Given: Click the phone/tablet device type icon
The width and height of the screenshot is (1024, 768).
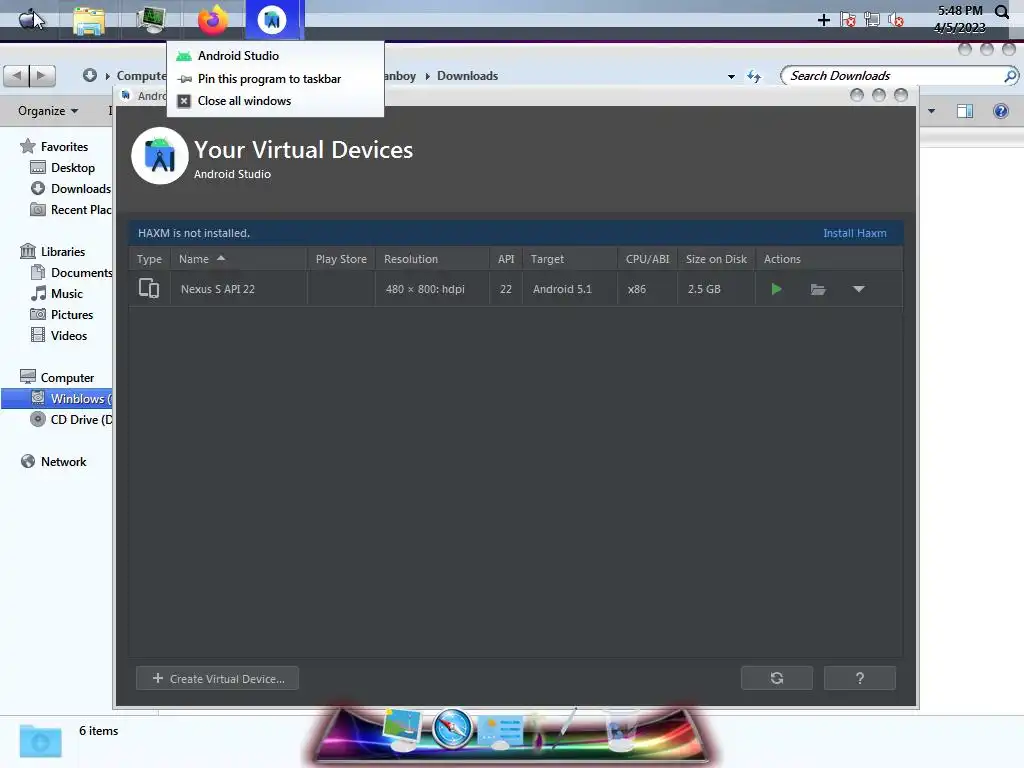Looking at the screenshot, I should (x=149, y=288).
